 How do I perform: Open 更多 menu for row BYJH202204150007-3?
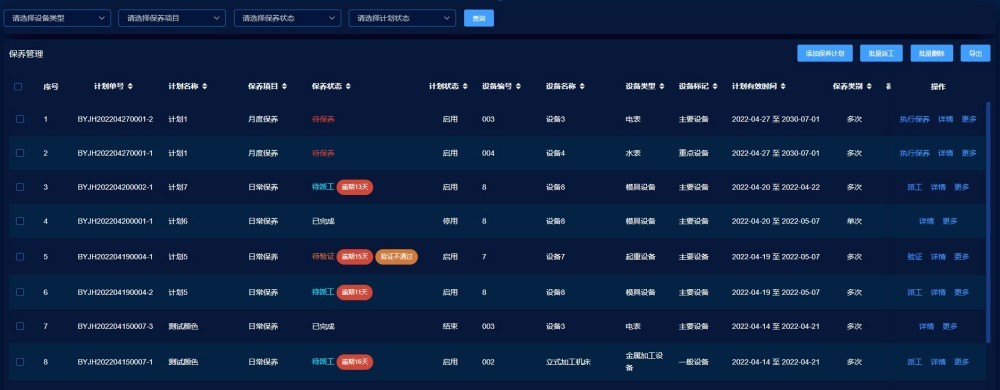click(x=950, y=326)
